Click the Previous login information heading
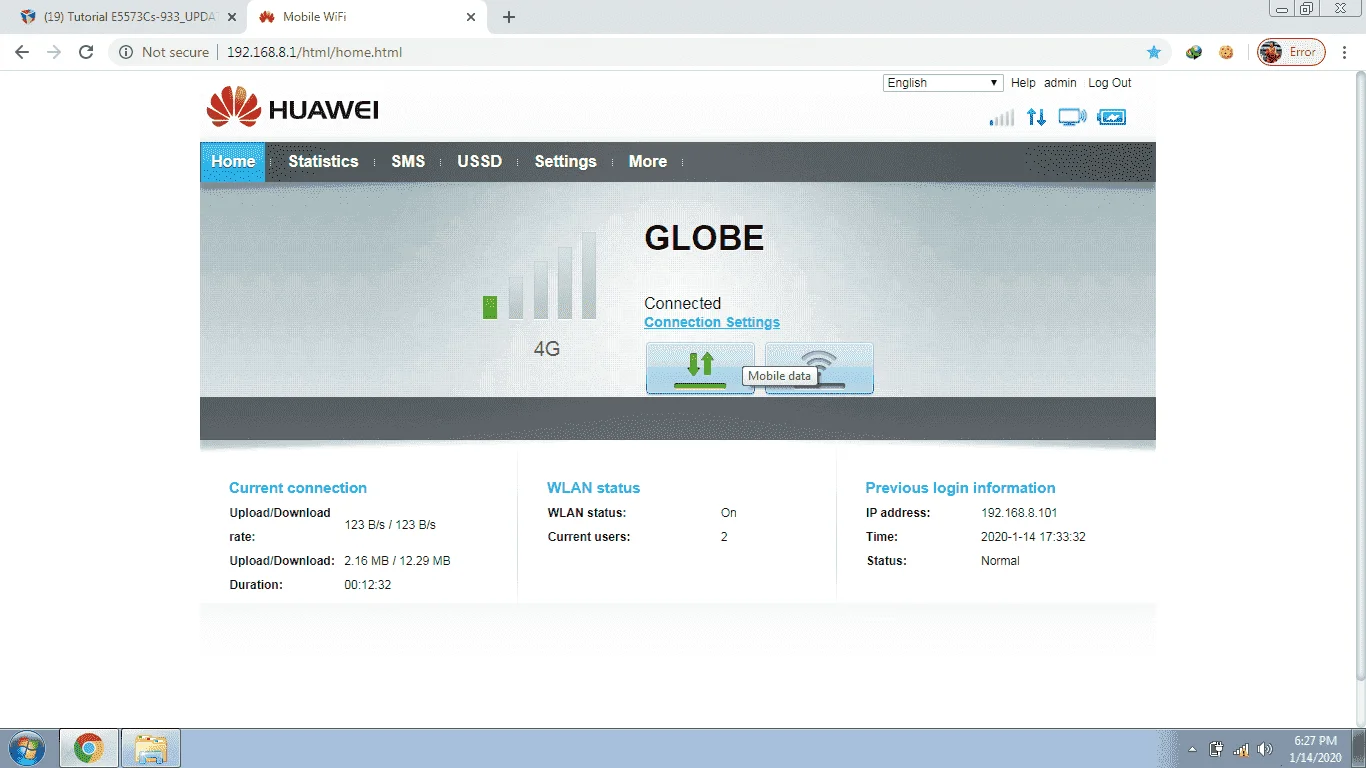1366x768 pixels. [x=960, y=488]
